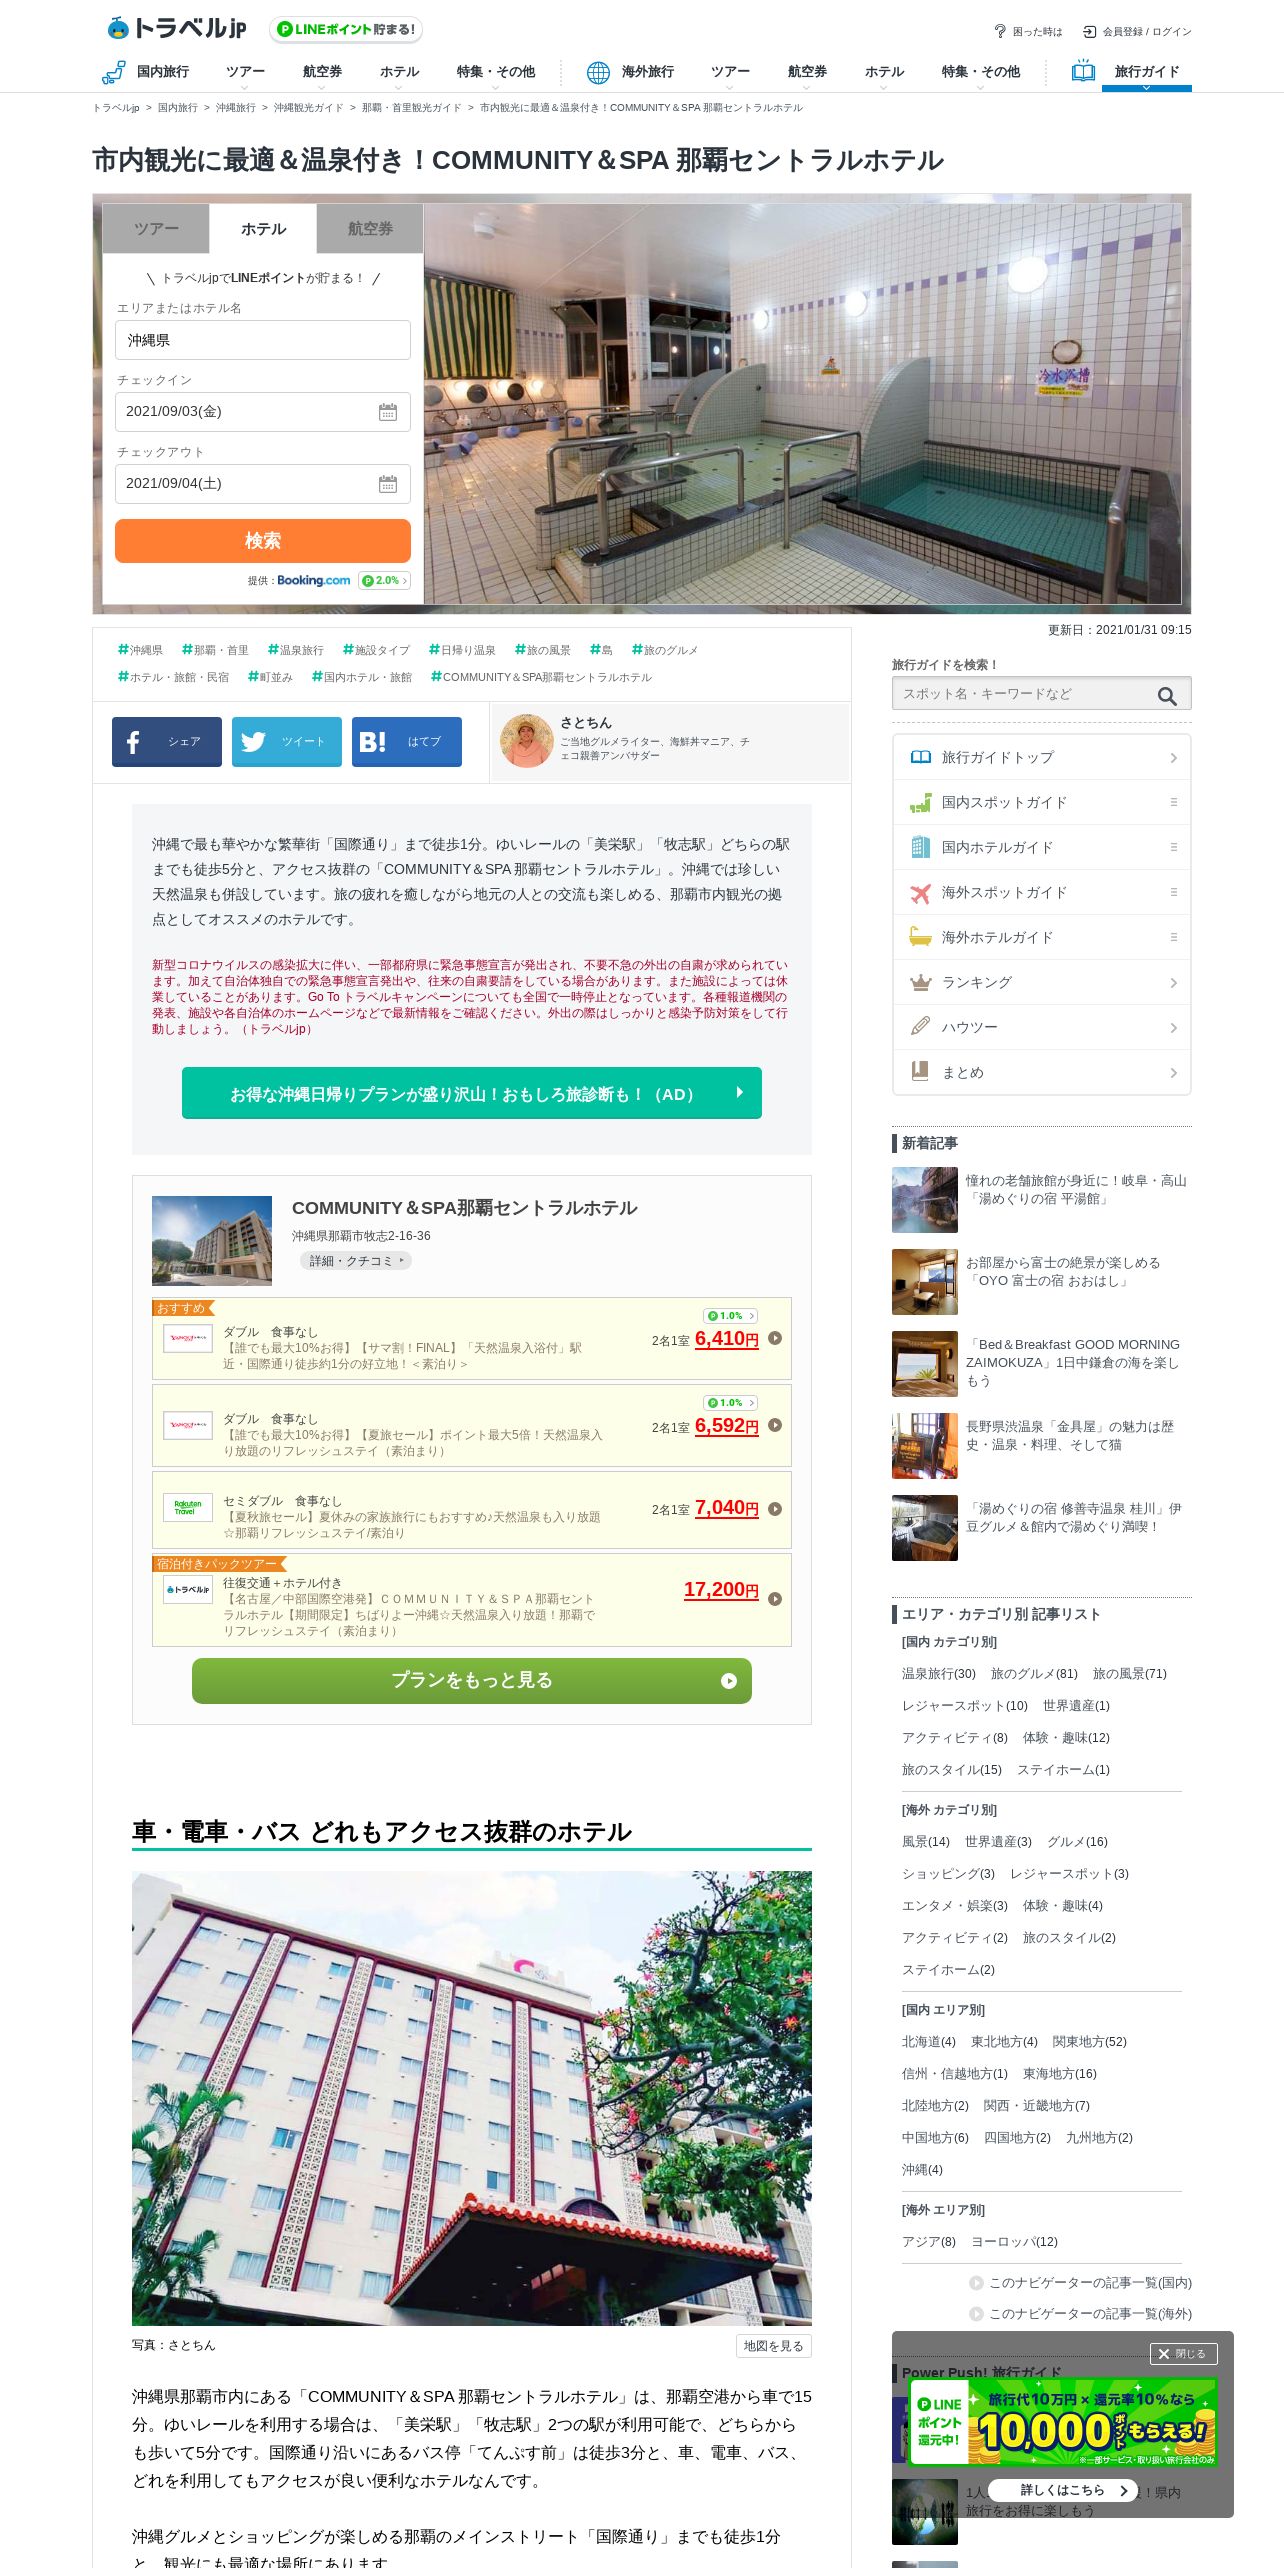
Task: Click green お得な沖縄日帰りプラン AD button
Action: [472, 1093]
